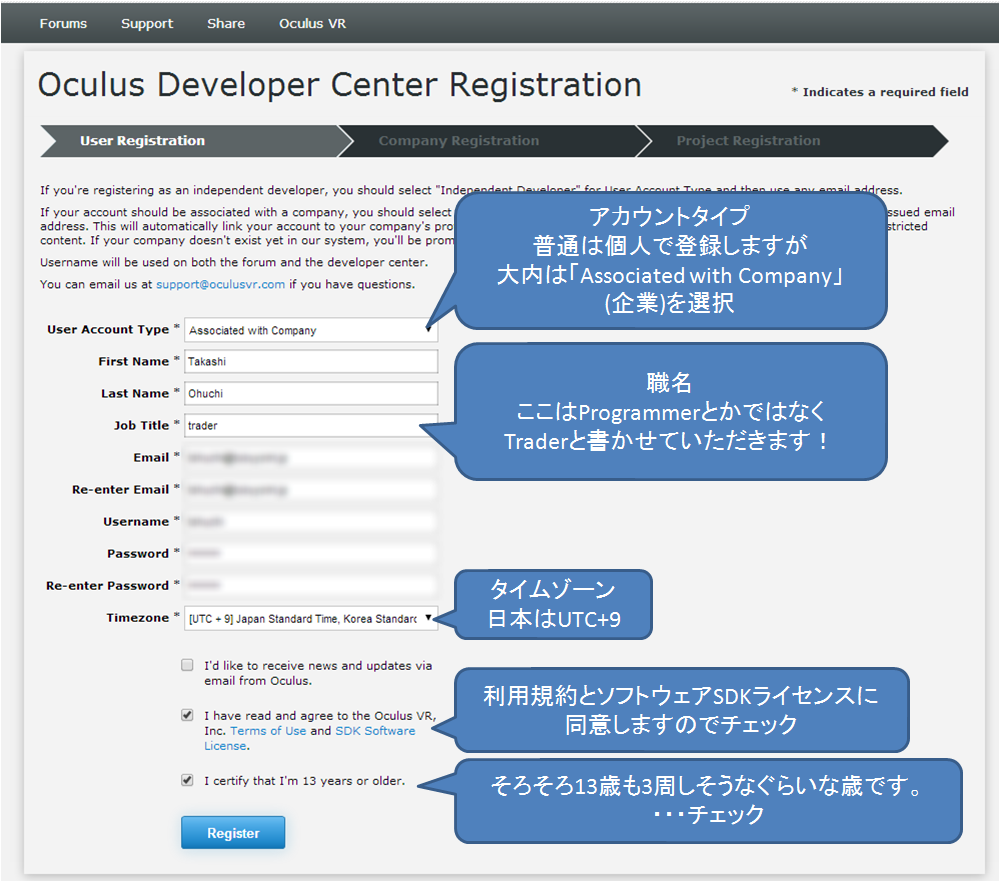Screen dimensions: 1000x882
Task: Click the Register button
Action: click(233, 833)
